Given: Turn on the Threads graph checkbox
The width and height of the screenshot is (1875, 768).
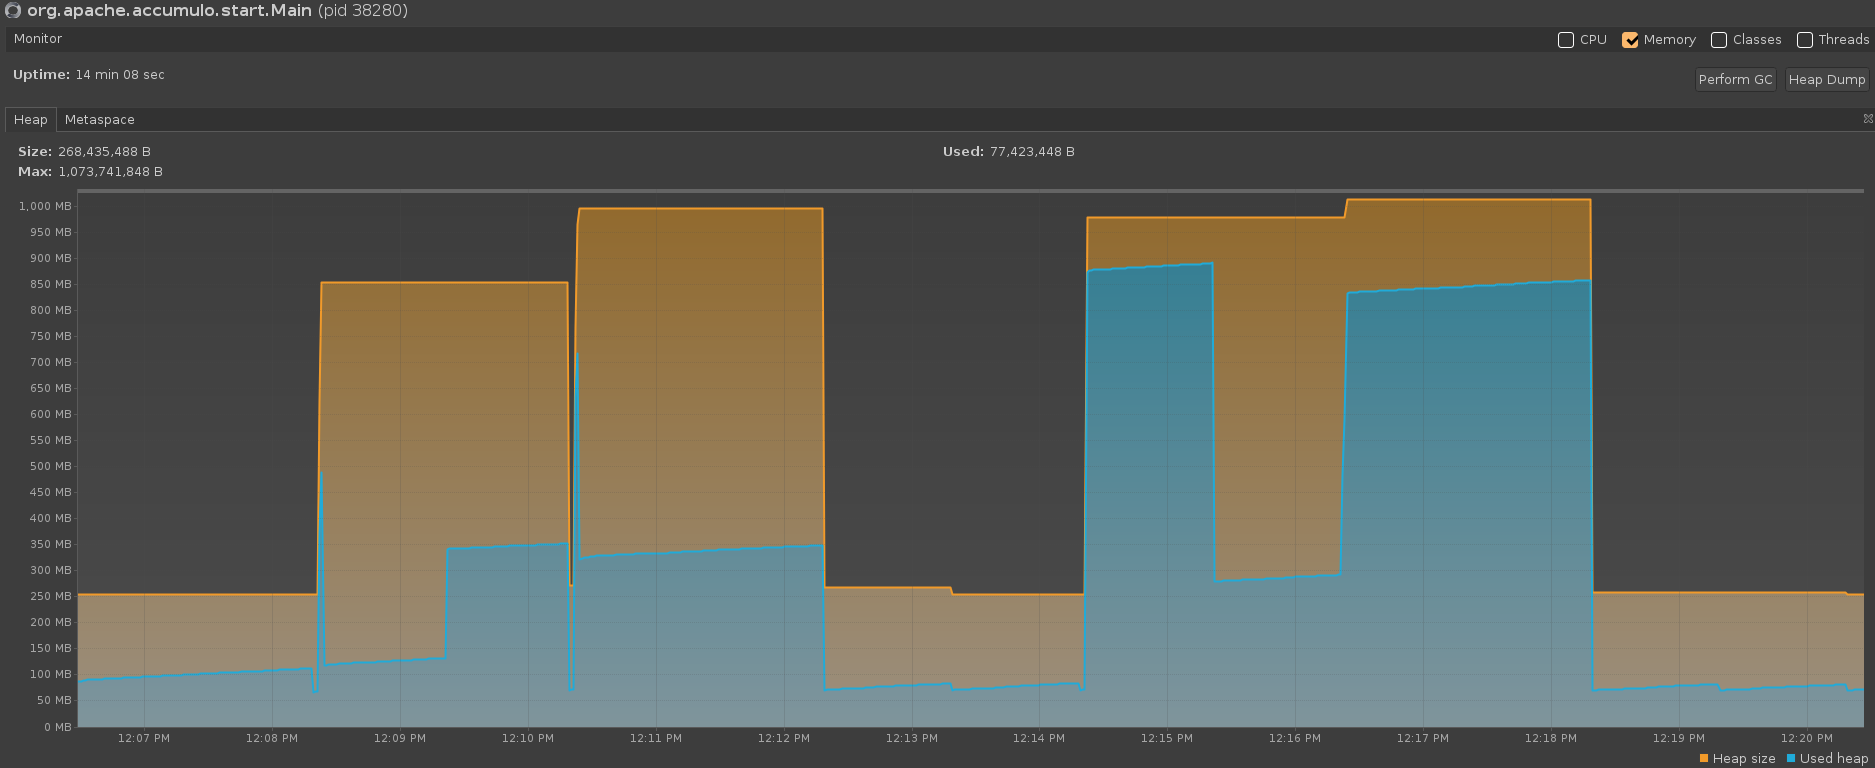Looking at the screenshot, I should 1805,40.
